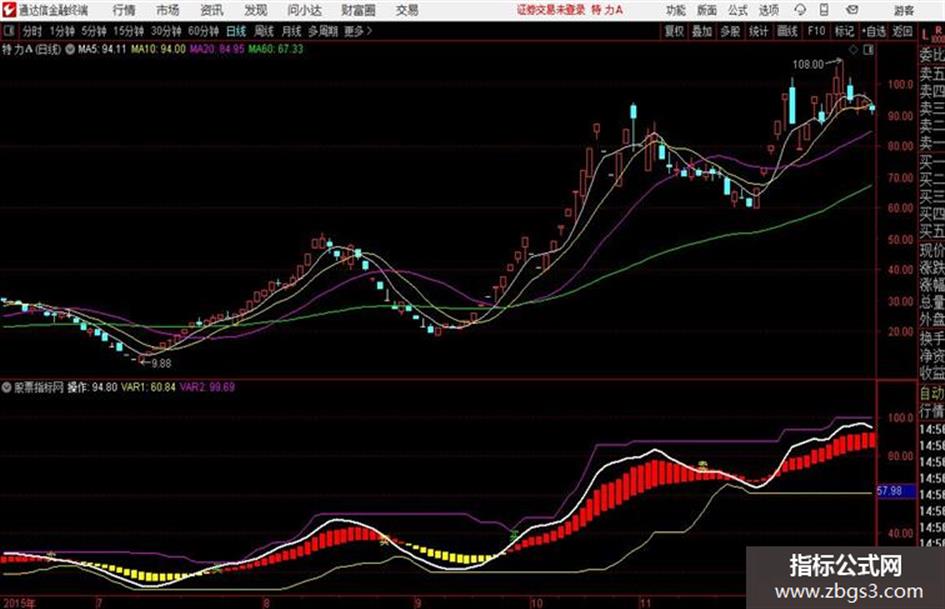945x609 pixels.
Task: Click the 叠加 overlay button
Action: (x=702, y=31)
